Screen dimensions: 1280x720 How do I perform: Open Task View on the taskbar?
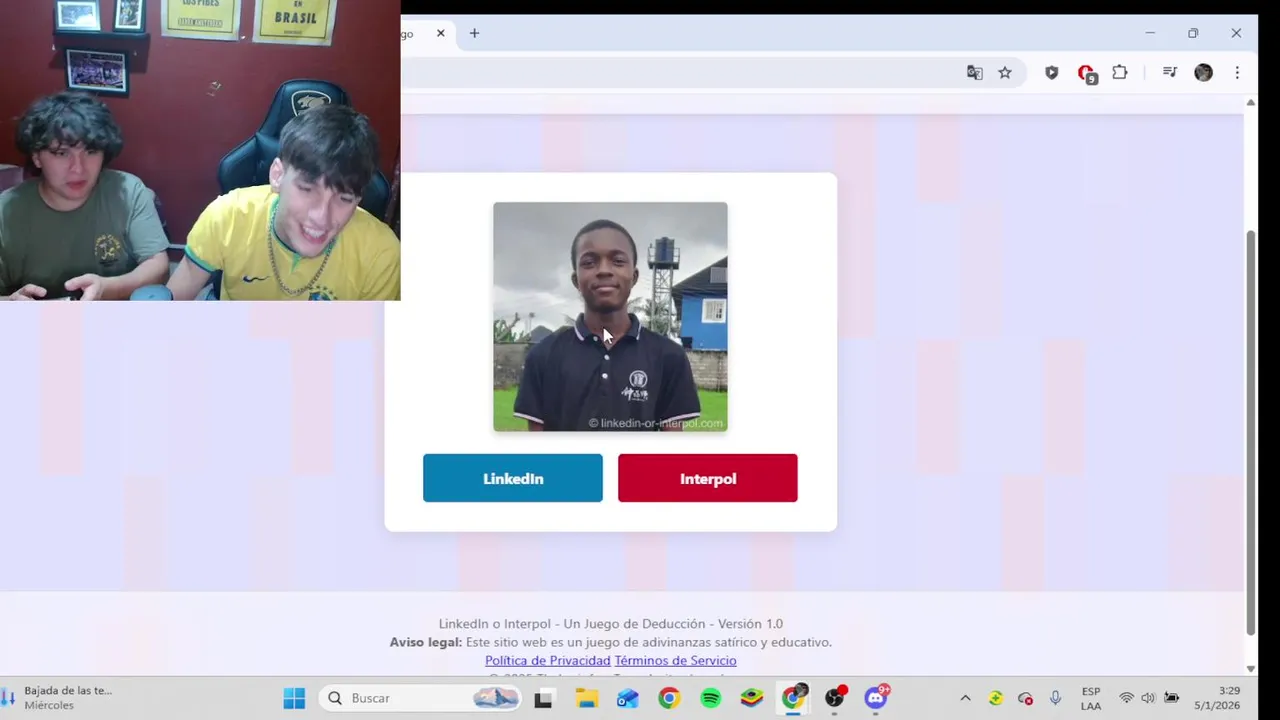click(x=543, y=698)
